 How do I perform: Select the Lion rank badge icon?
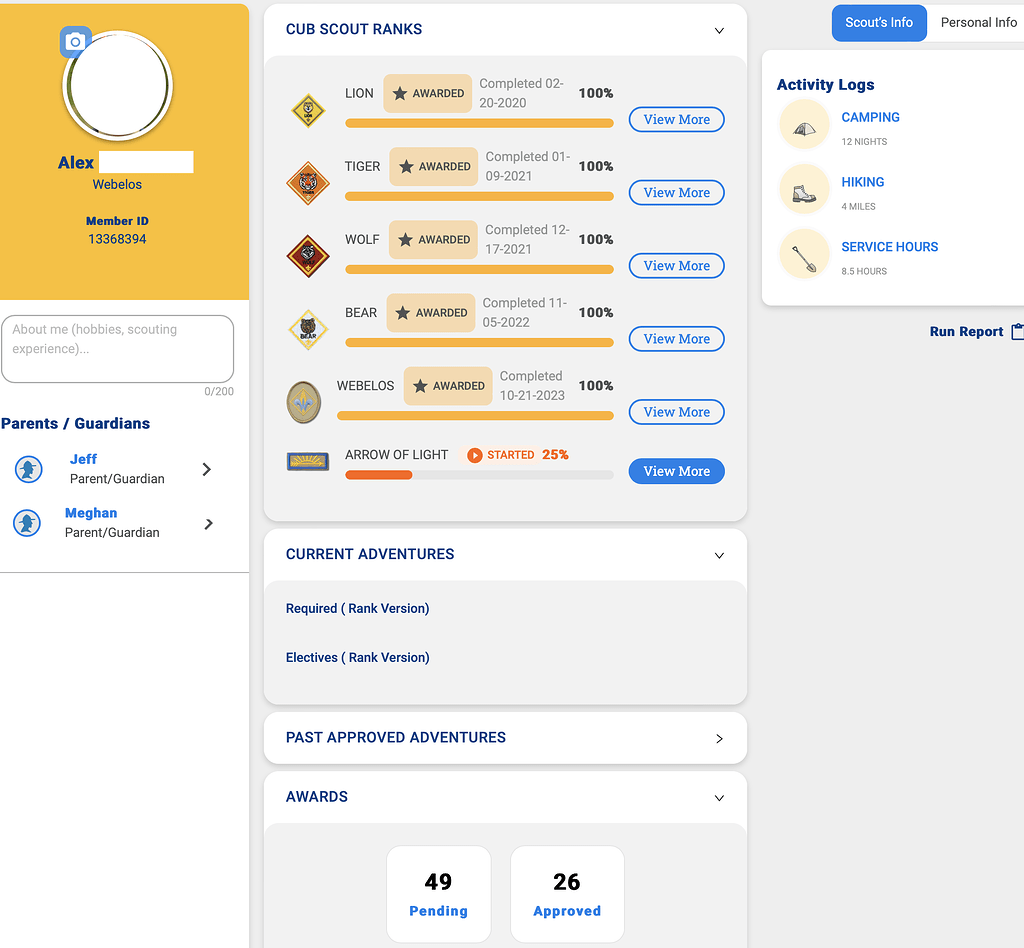pyautogui.click(x=308, y=108)
